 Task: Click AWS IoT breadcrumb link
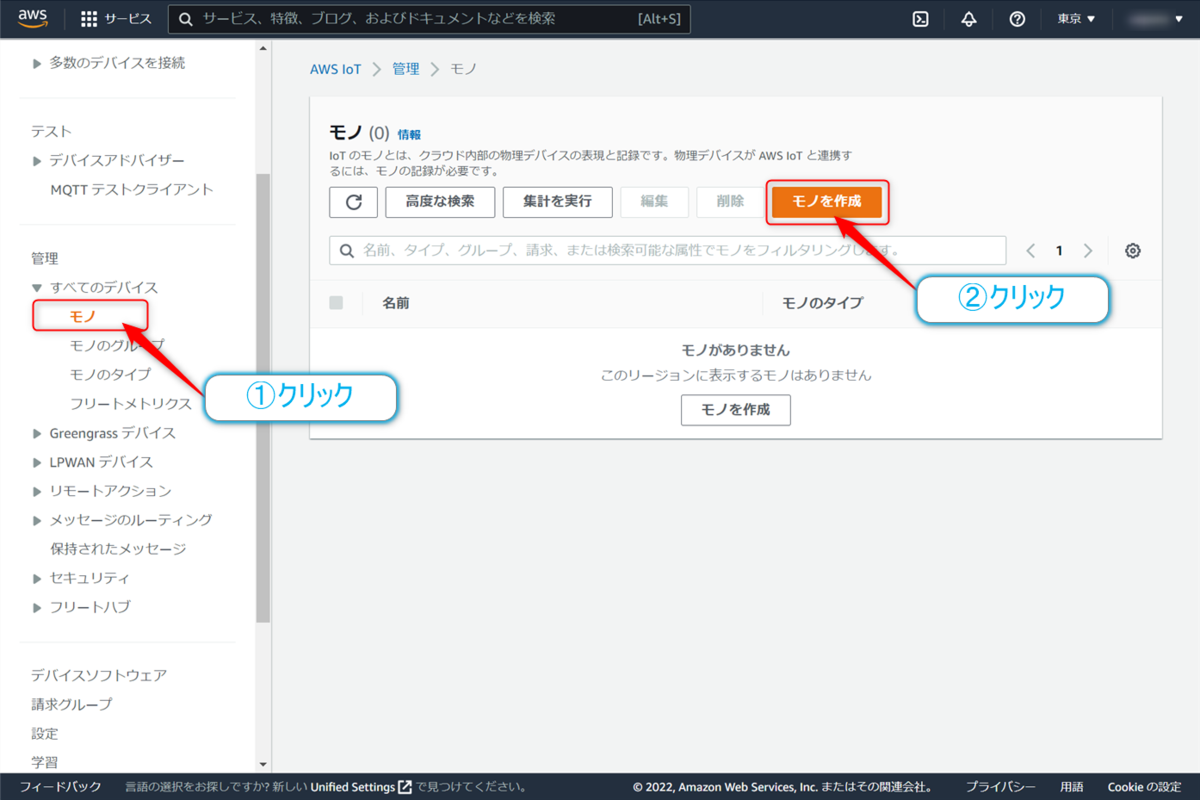point(336,69)
